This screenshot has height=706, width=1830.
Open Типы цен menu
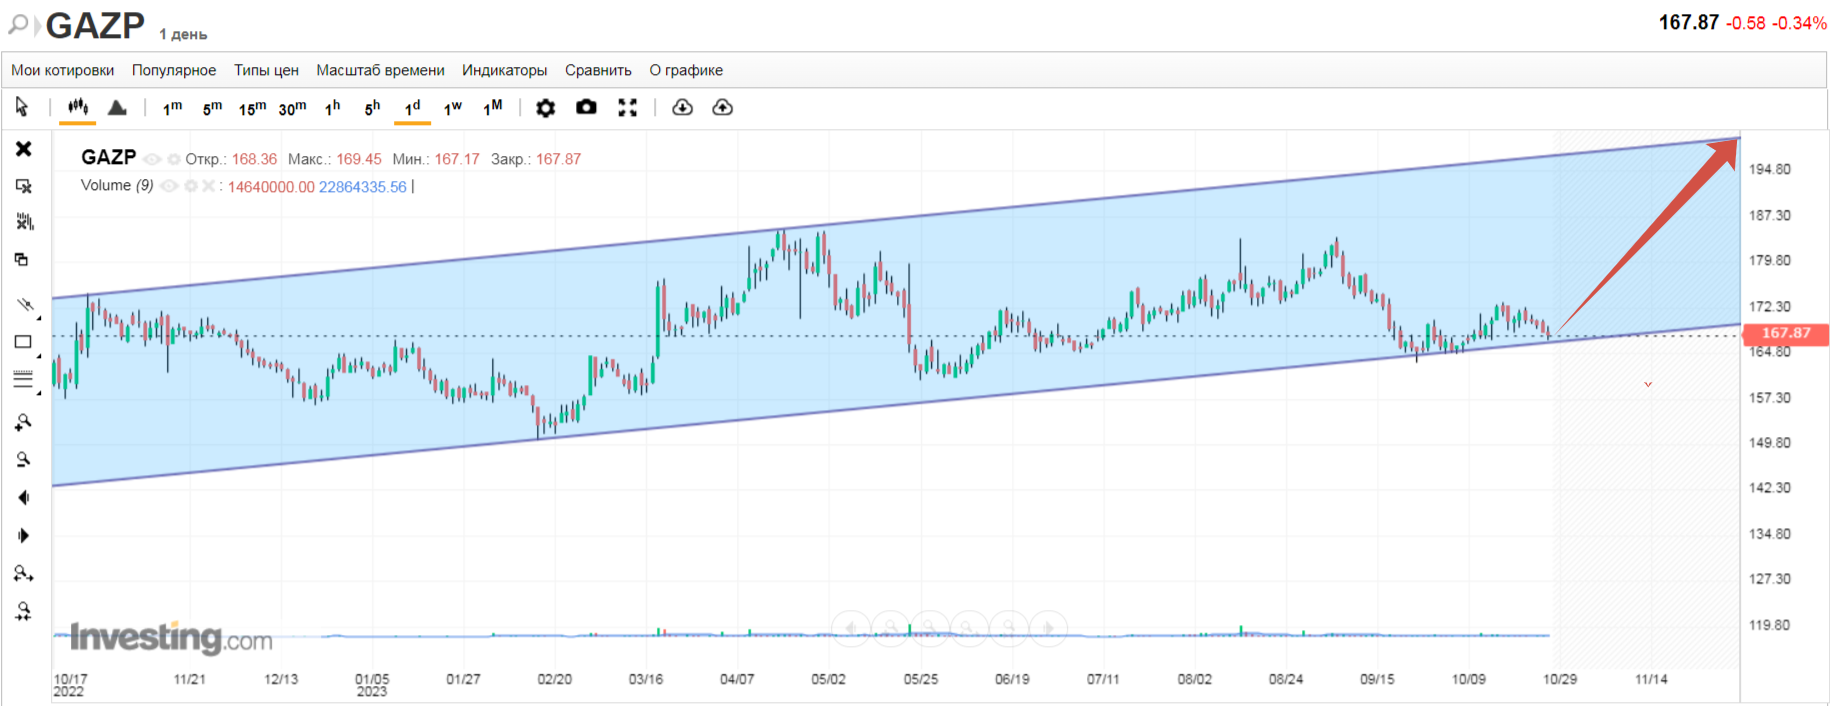[266, 70]
